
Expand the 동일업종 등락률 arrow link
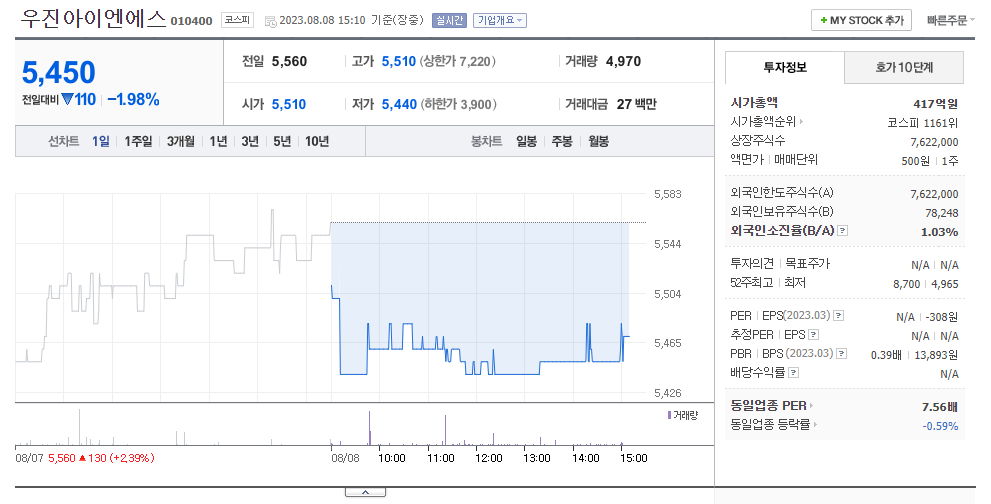click(x=815, y=424)
